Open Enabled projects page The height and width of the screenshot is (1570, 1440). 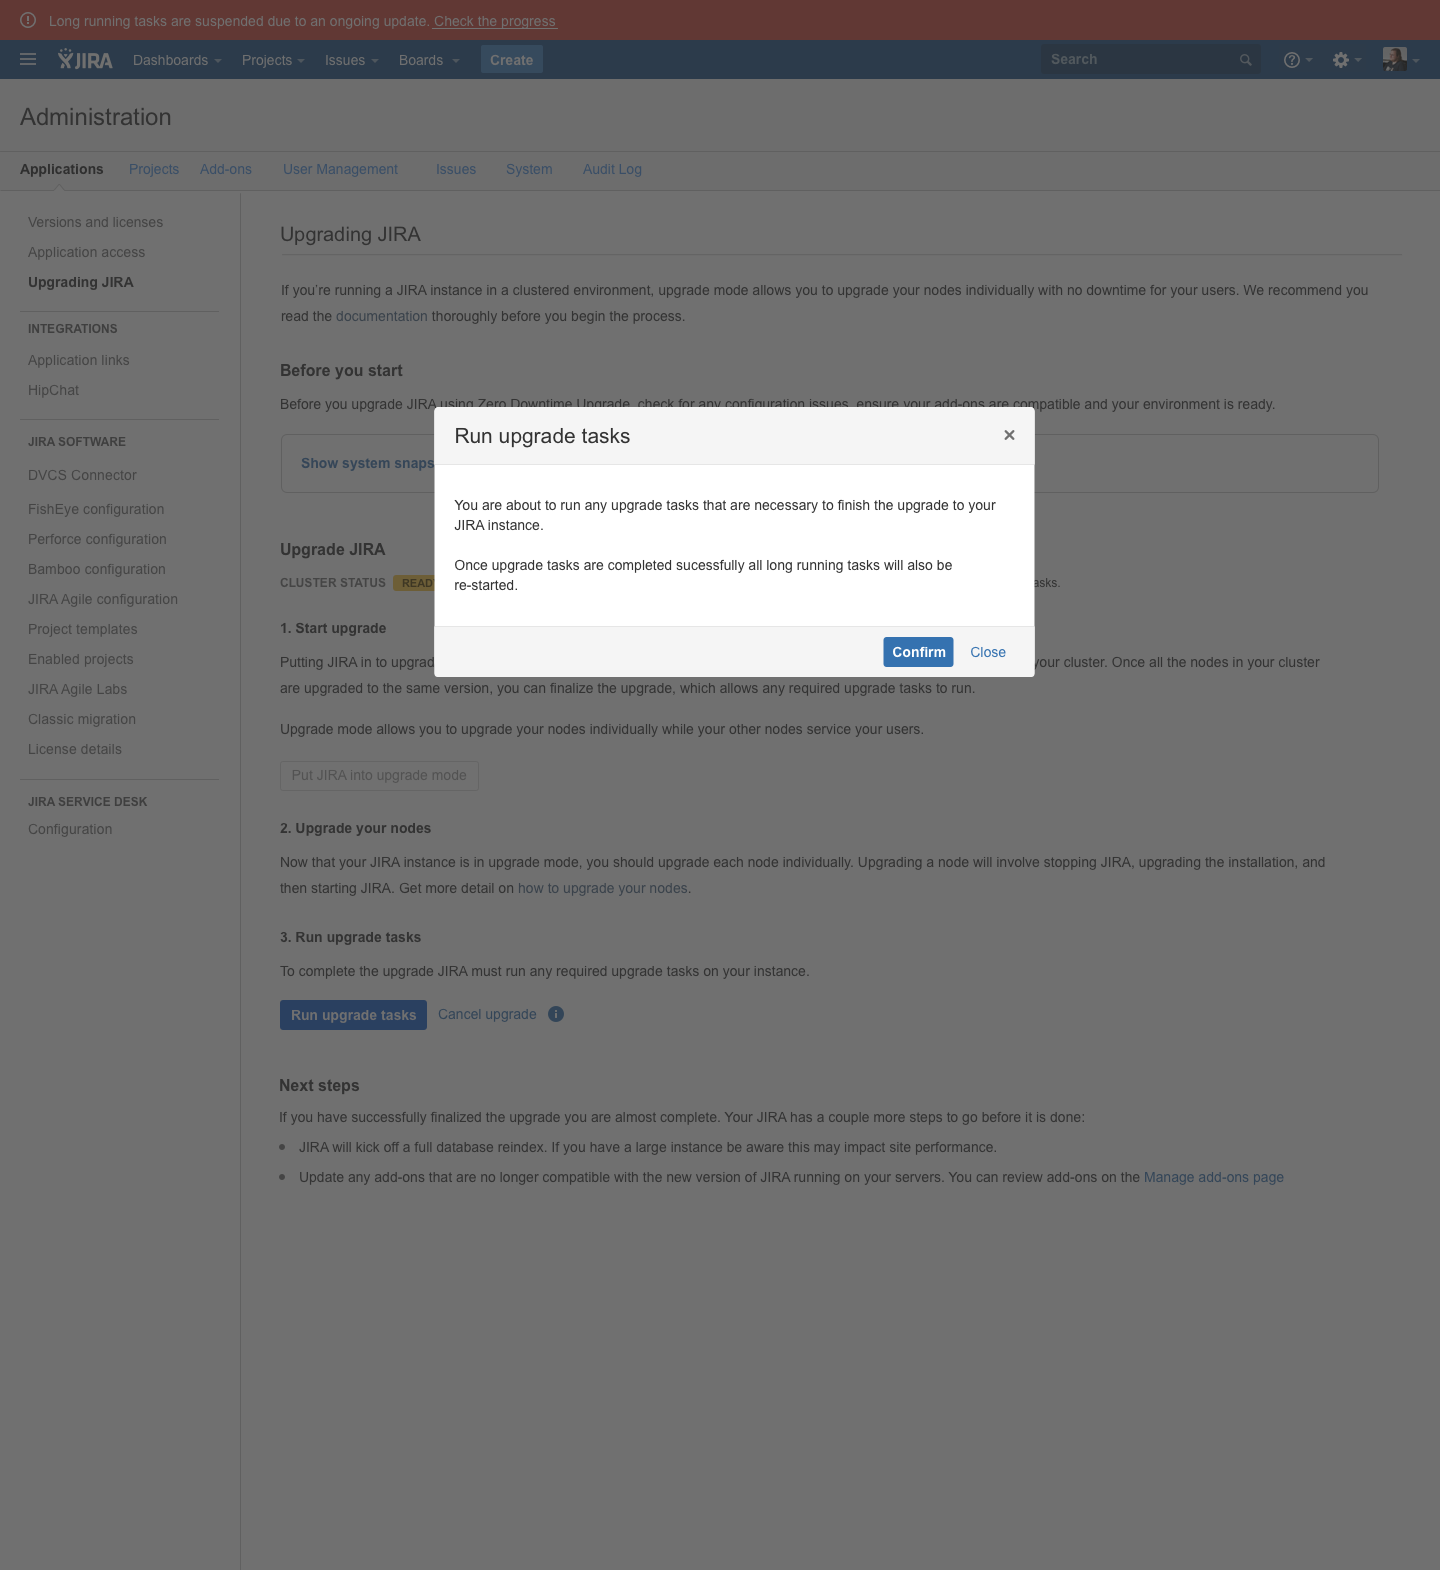81,659
